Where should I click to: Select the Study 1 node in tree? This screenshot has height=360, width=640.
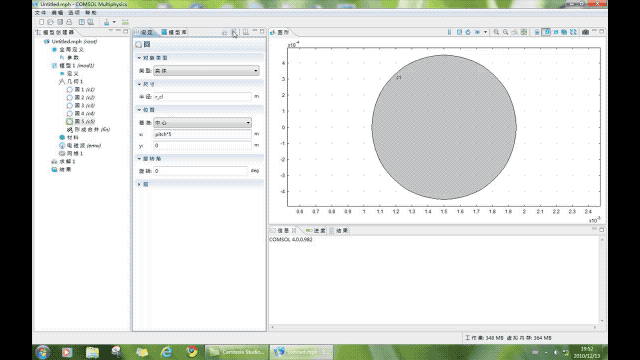63,162
